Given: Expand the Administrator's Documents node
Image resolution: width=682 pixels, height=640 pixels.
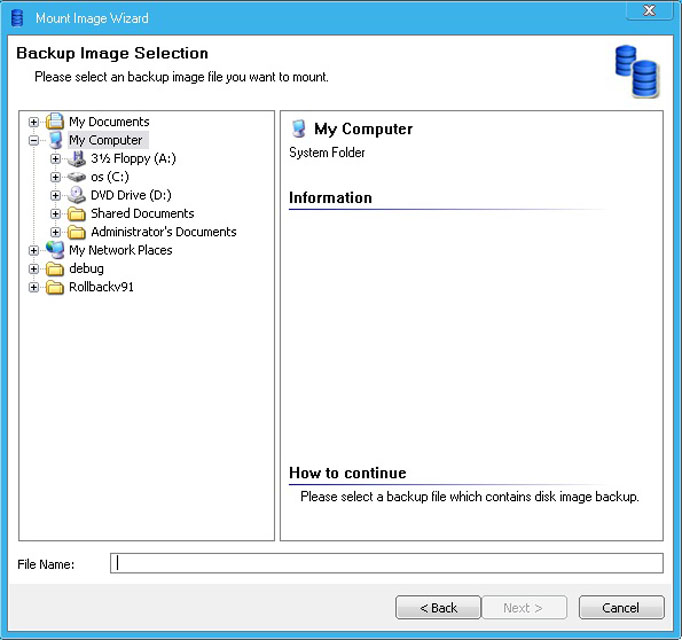Looking at the screenshot, I should [x=55, y=232].
